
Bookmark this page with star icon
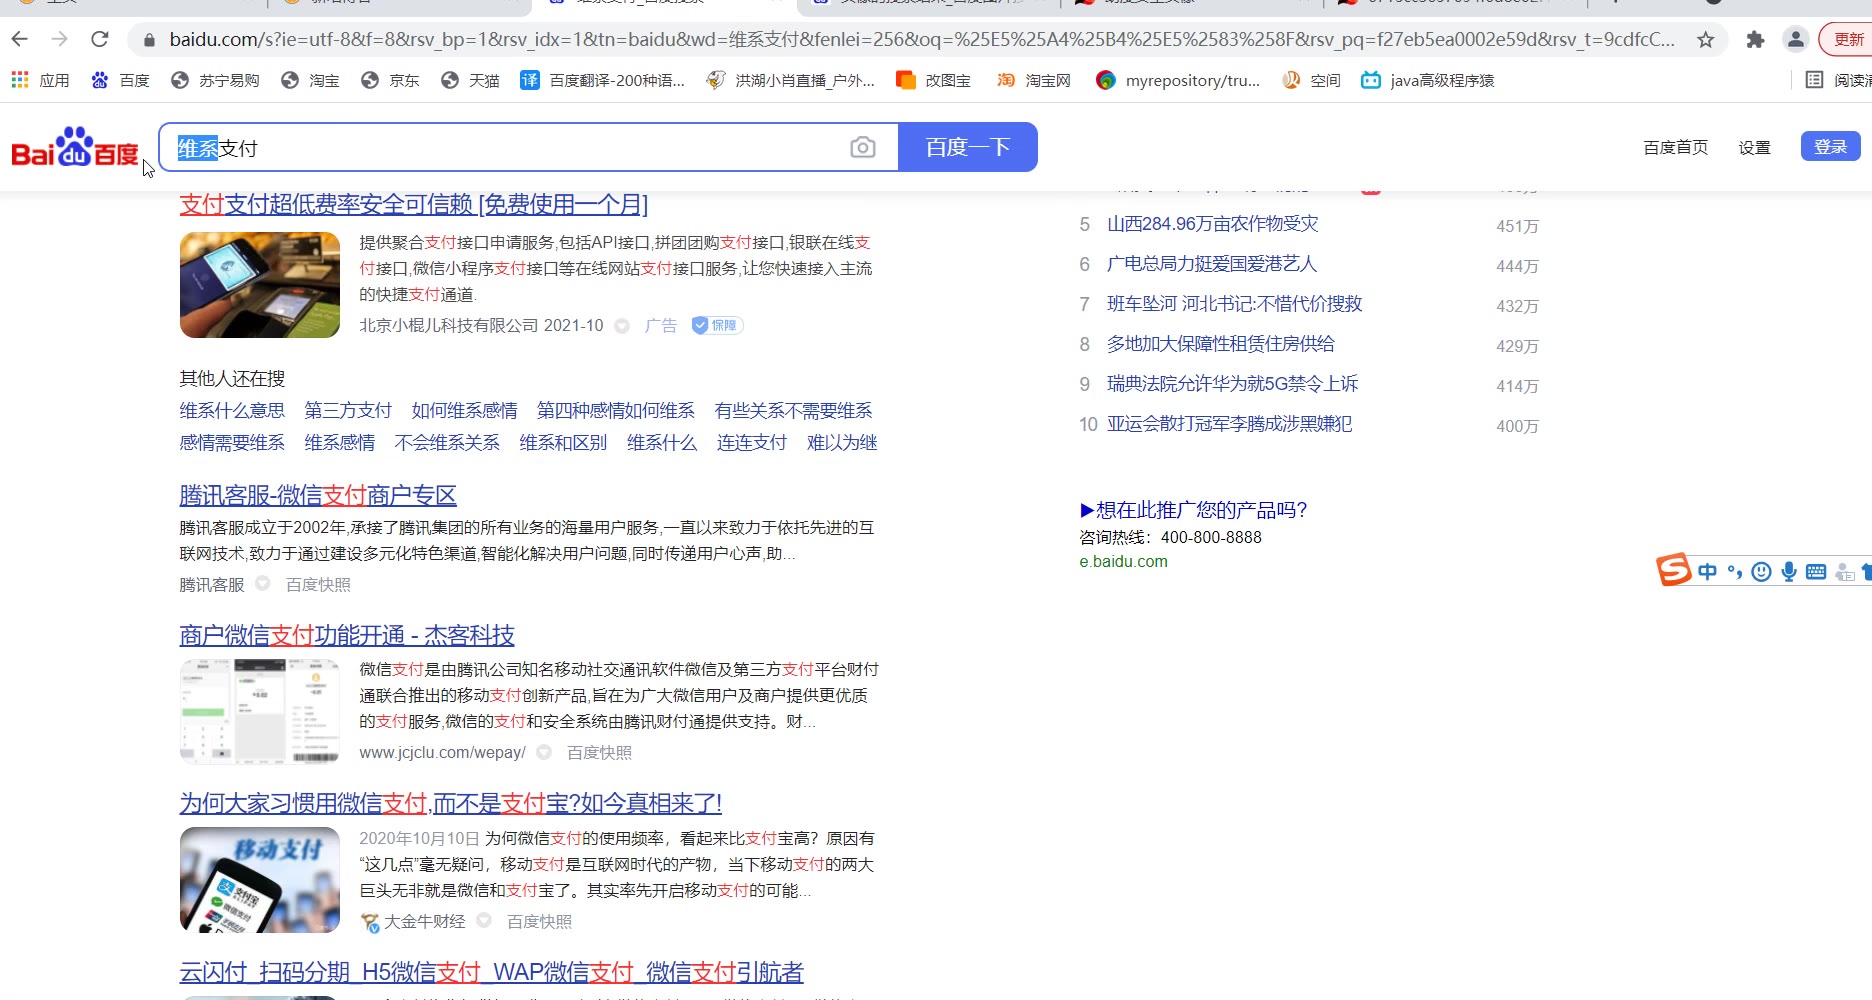pos(1706,40)
